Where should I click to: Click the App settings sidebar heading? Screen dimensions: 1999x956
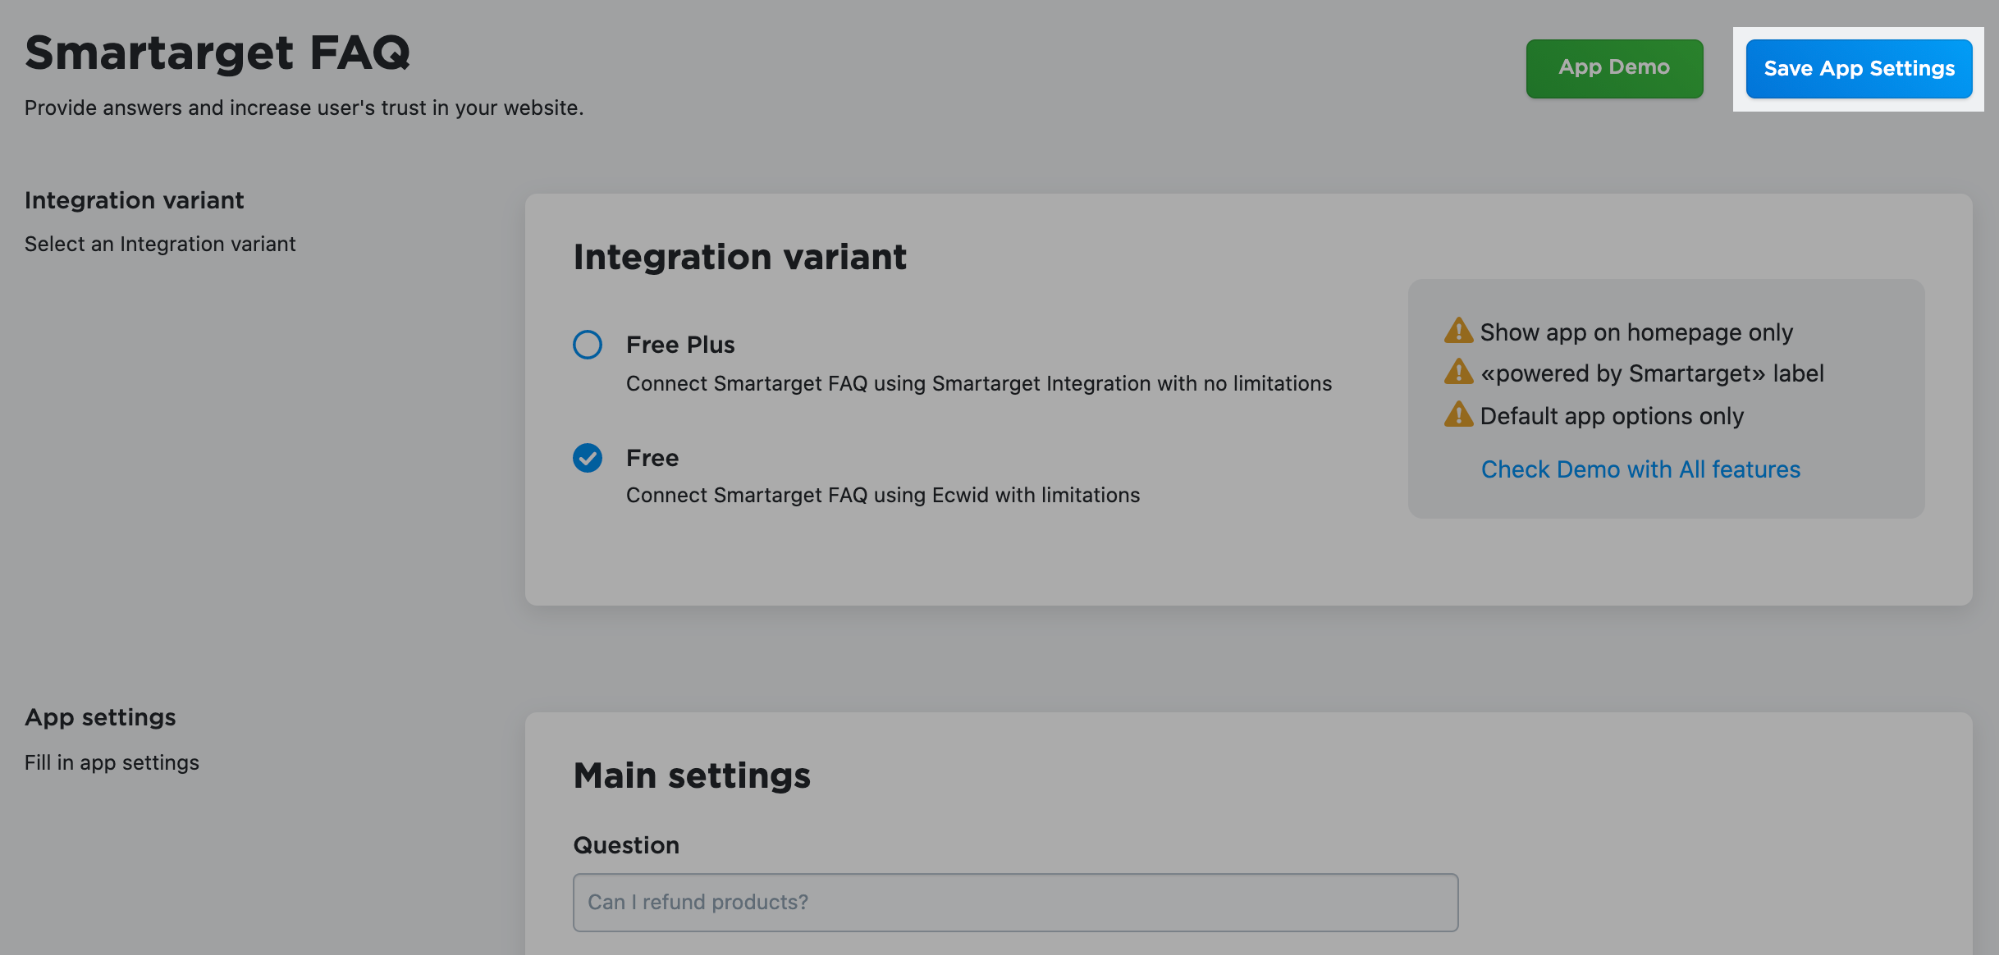click(x=100, y=718)
